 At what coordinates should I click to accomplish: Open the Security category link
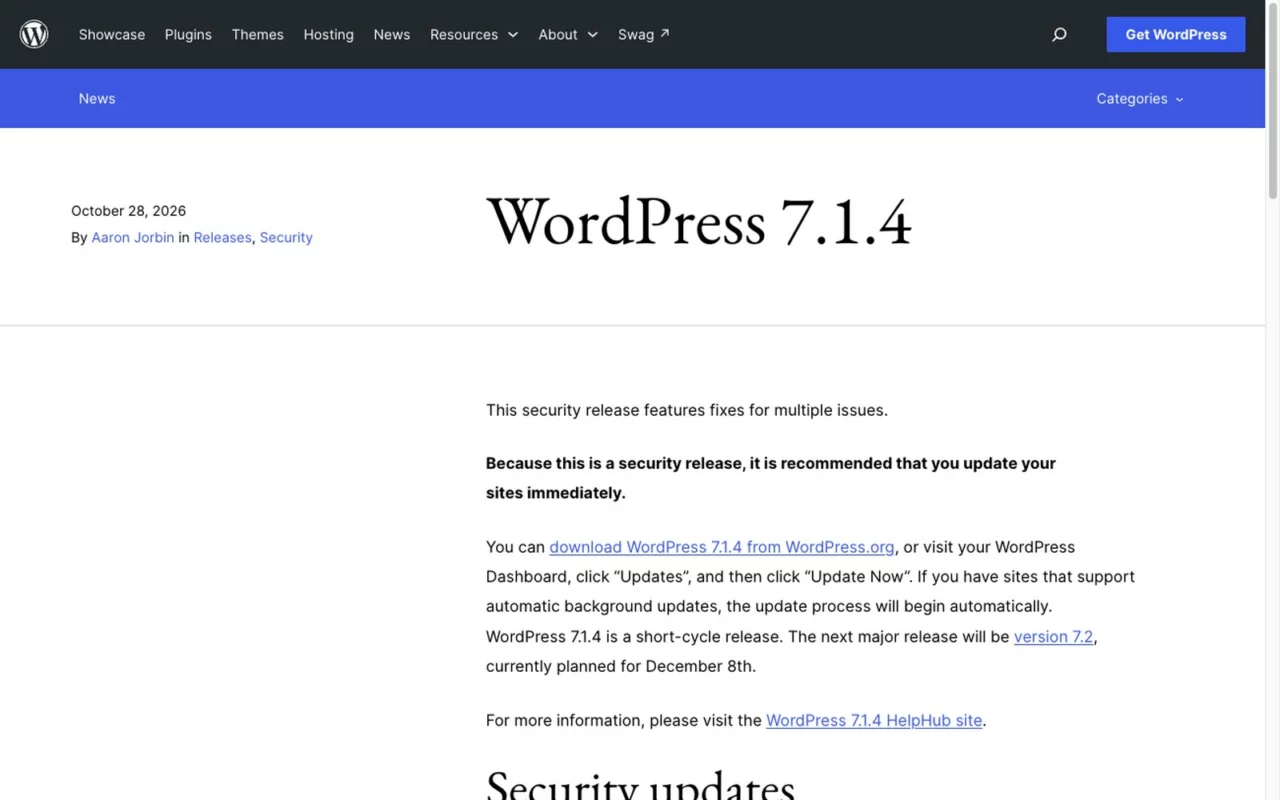[x=286, y=237]
